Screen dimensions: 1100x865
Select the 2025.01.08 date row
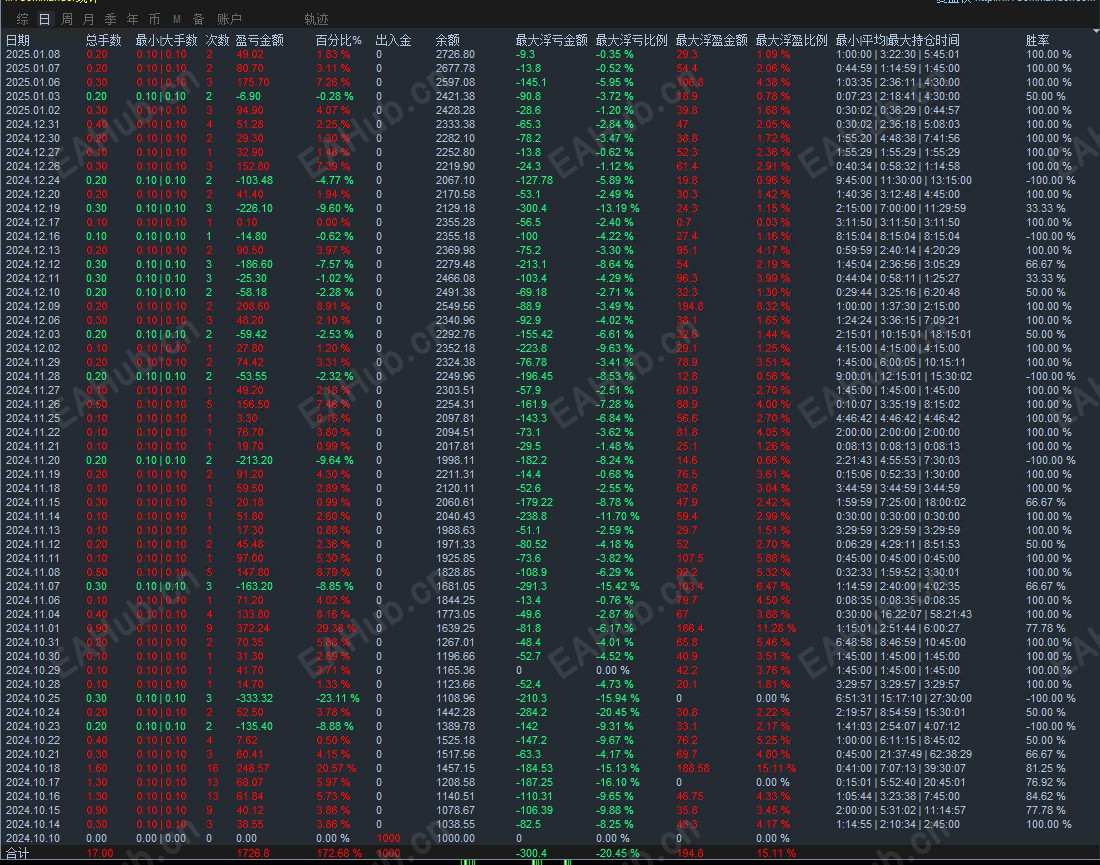click(x=33, y=54)
